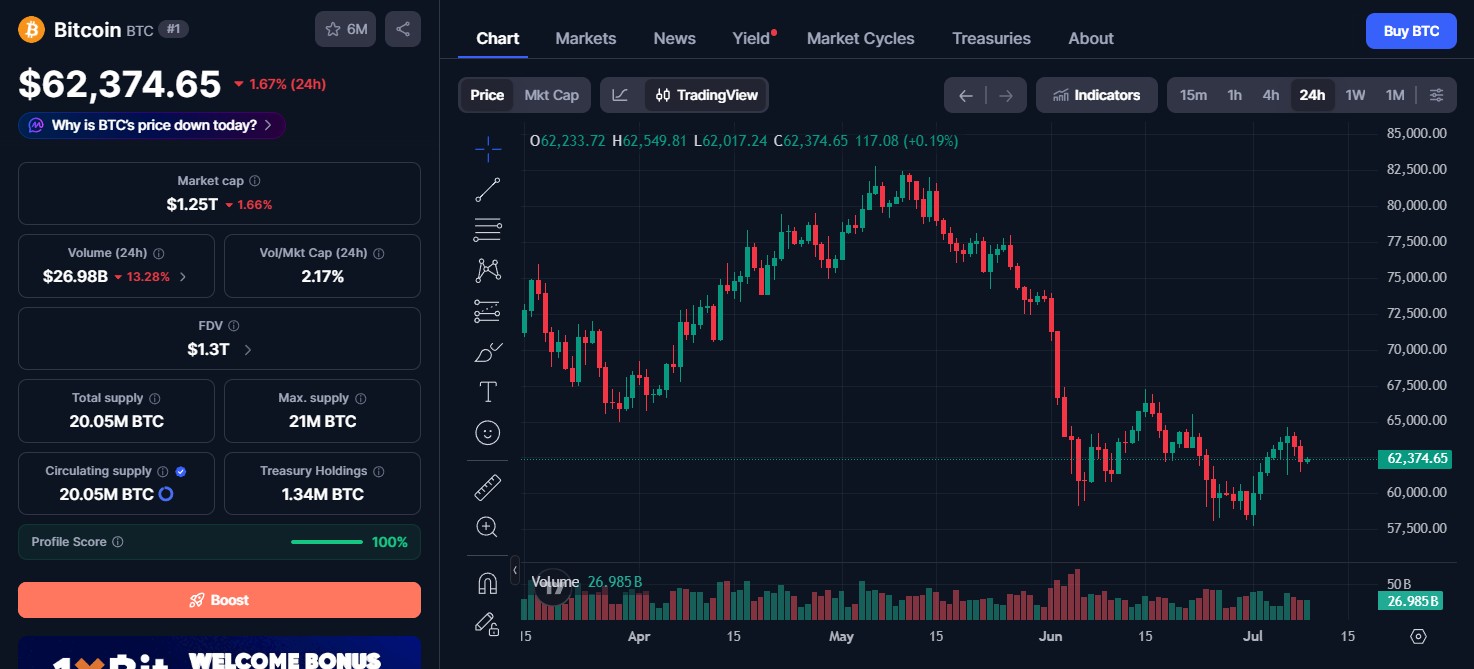1474x669 pixels.
Task: Click the Buy BTC button
Action: [1411, 31]
